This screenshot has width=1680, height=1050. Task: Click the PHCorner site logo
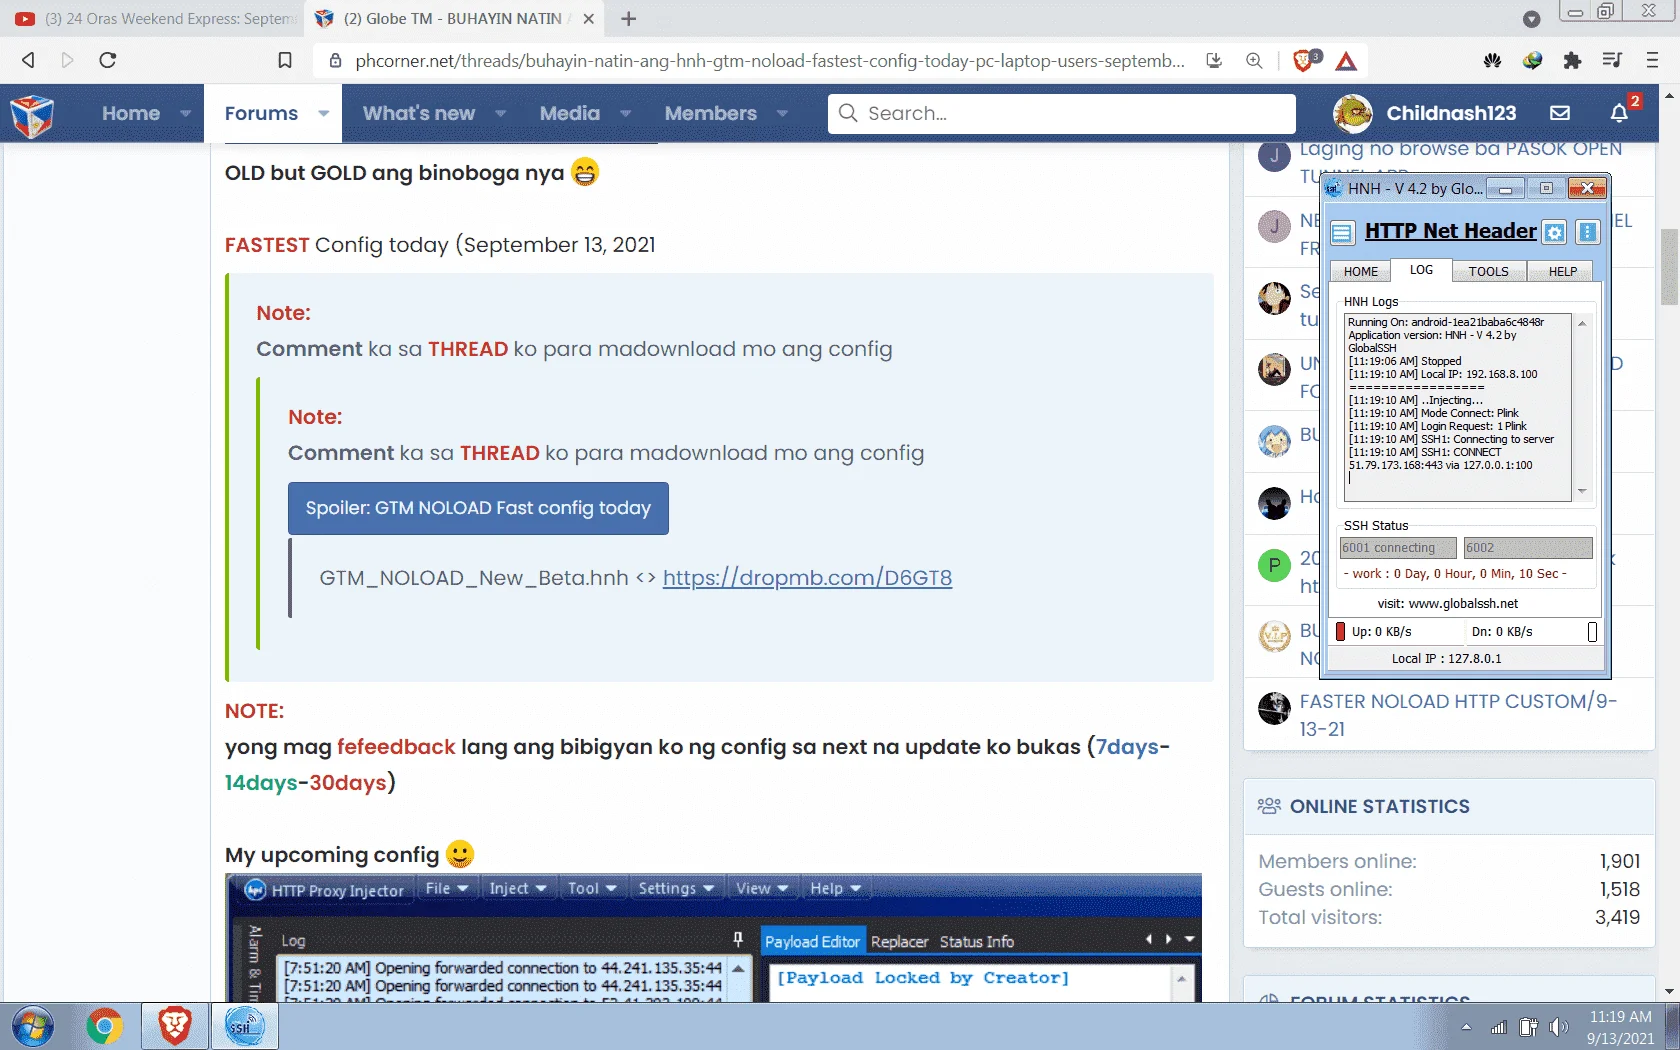(32, 114)
